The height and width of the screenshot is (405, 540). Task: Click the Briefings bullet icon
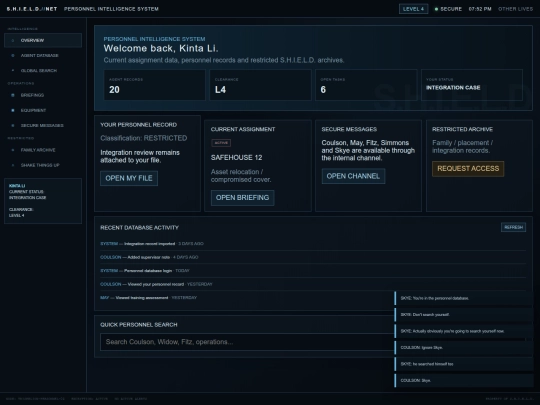(x=13, y=95)
